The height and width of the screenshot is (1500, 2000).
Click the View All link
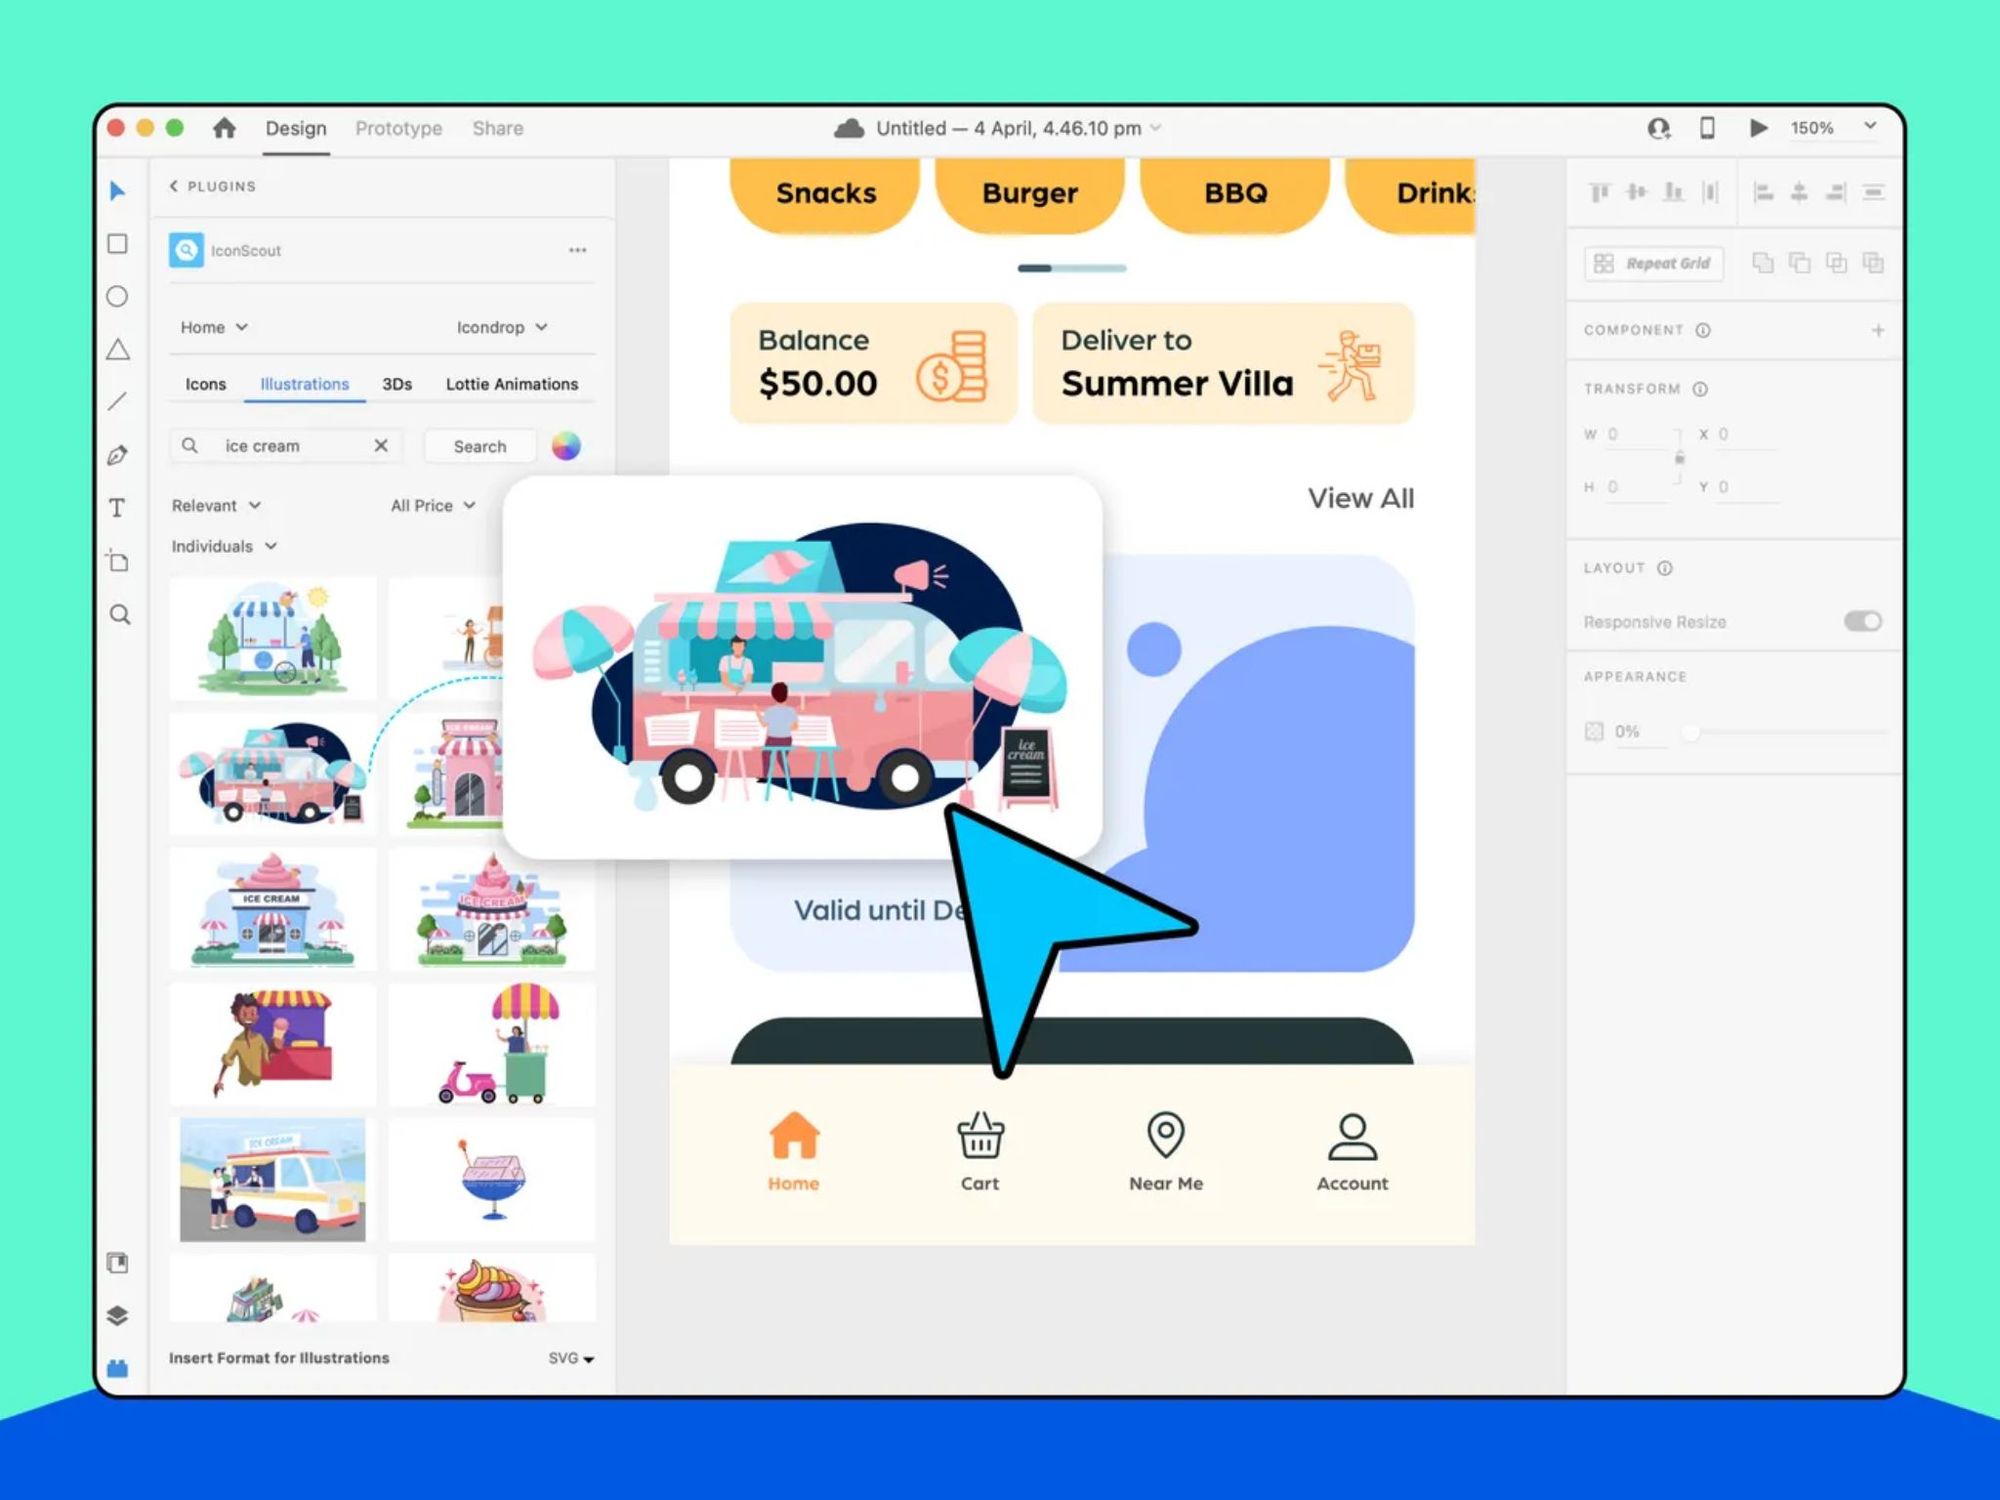[1360, 498]
